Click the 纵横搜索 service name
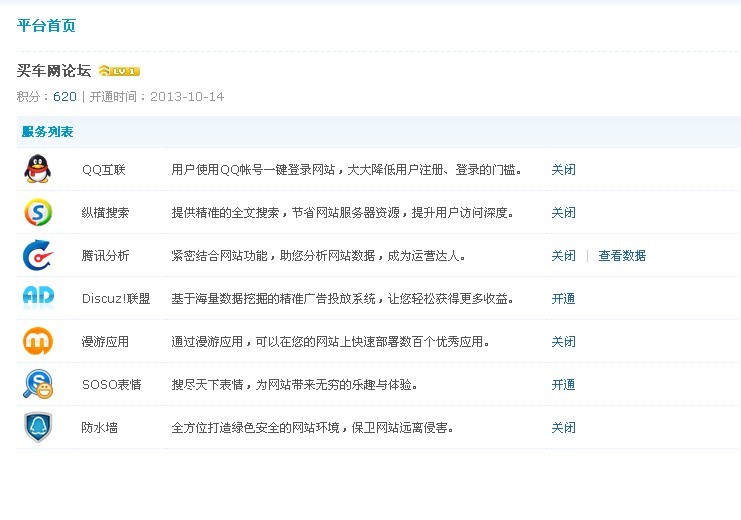Image resolution: width=741 pixels, height=520 pixels. (x=105, y=213)
